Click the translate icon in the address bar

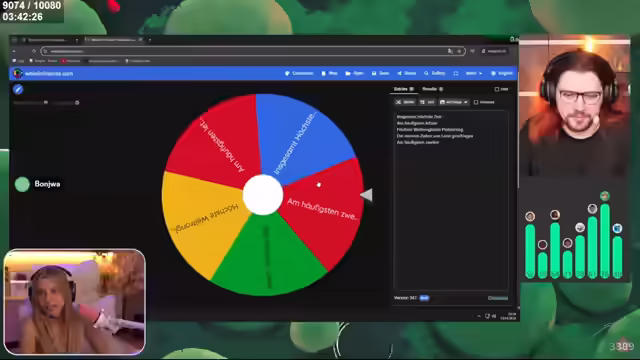coord(450,51)
